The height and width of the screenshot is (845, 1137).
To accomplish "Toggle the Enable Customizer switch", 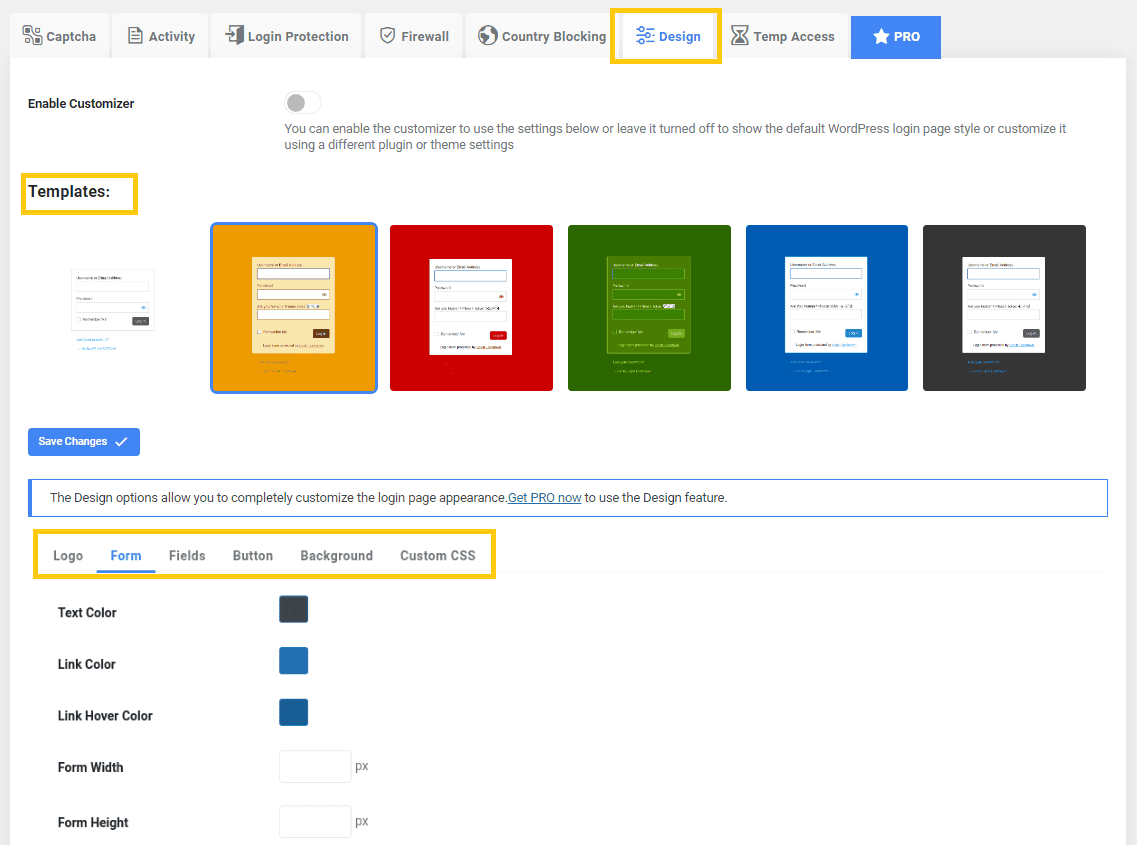I will pos(302,103).
